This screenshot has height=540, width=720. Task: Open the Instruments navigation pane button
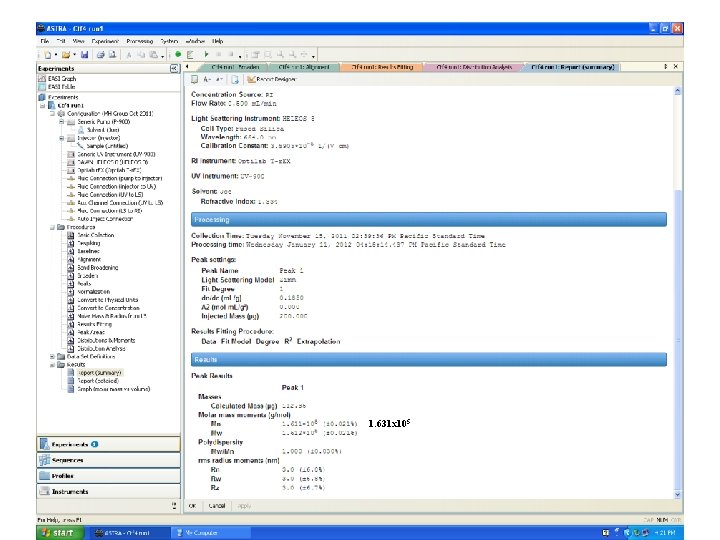(x=108, y=491)
